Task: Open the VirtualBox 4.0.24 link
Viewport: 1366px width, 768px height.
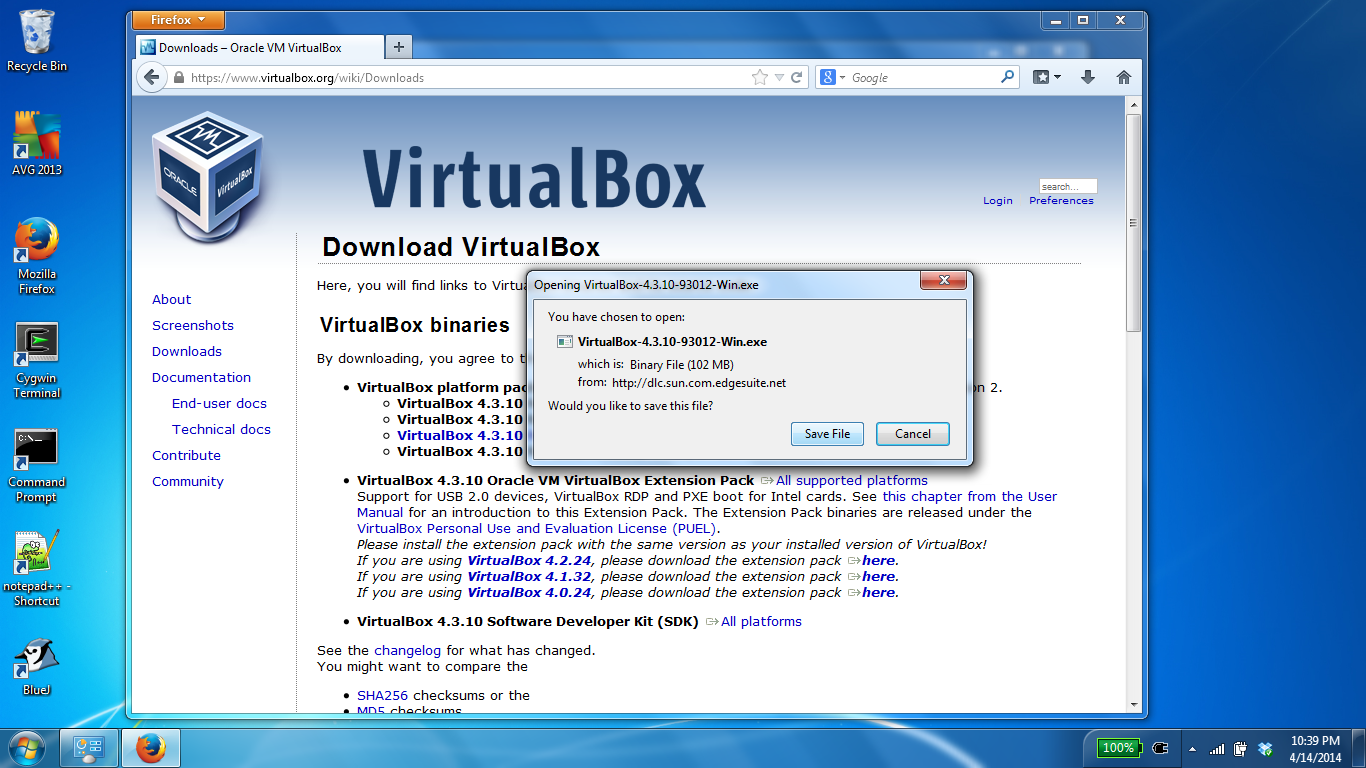Action: tap(530, 592)
